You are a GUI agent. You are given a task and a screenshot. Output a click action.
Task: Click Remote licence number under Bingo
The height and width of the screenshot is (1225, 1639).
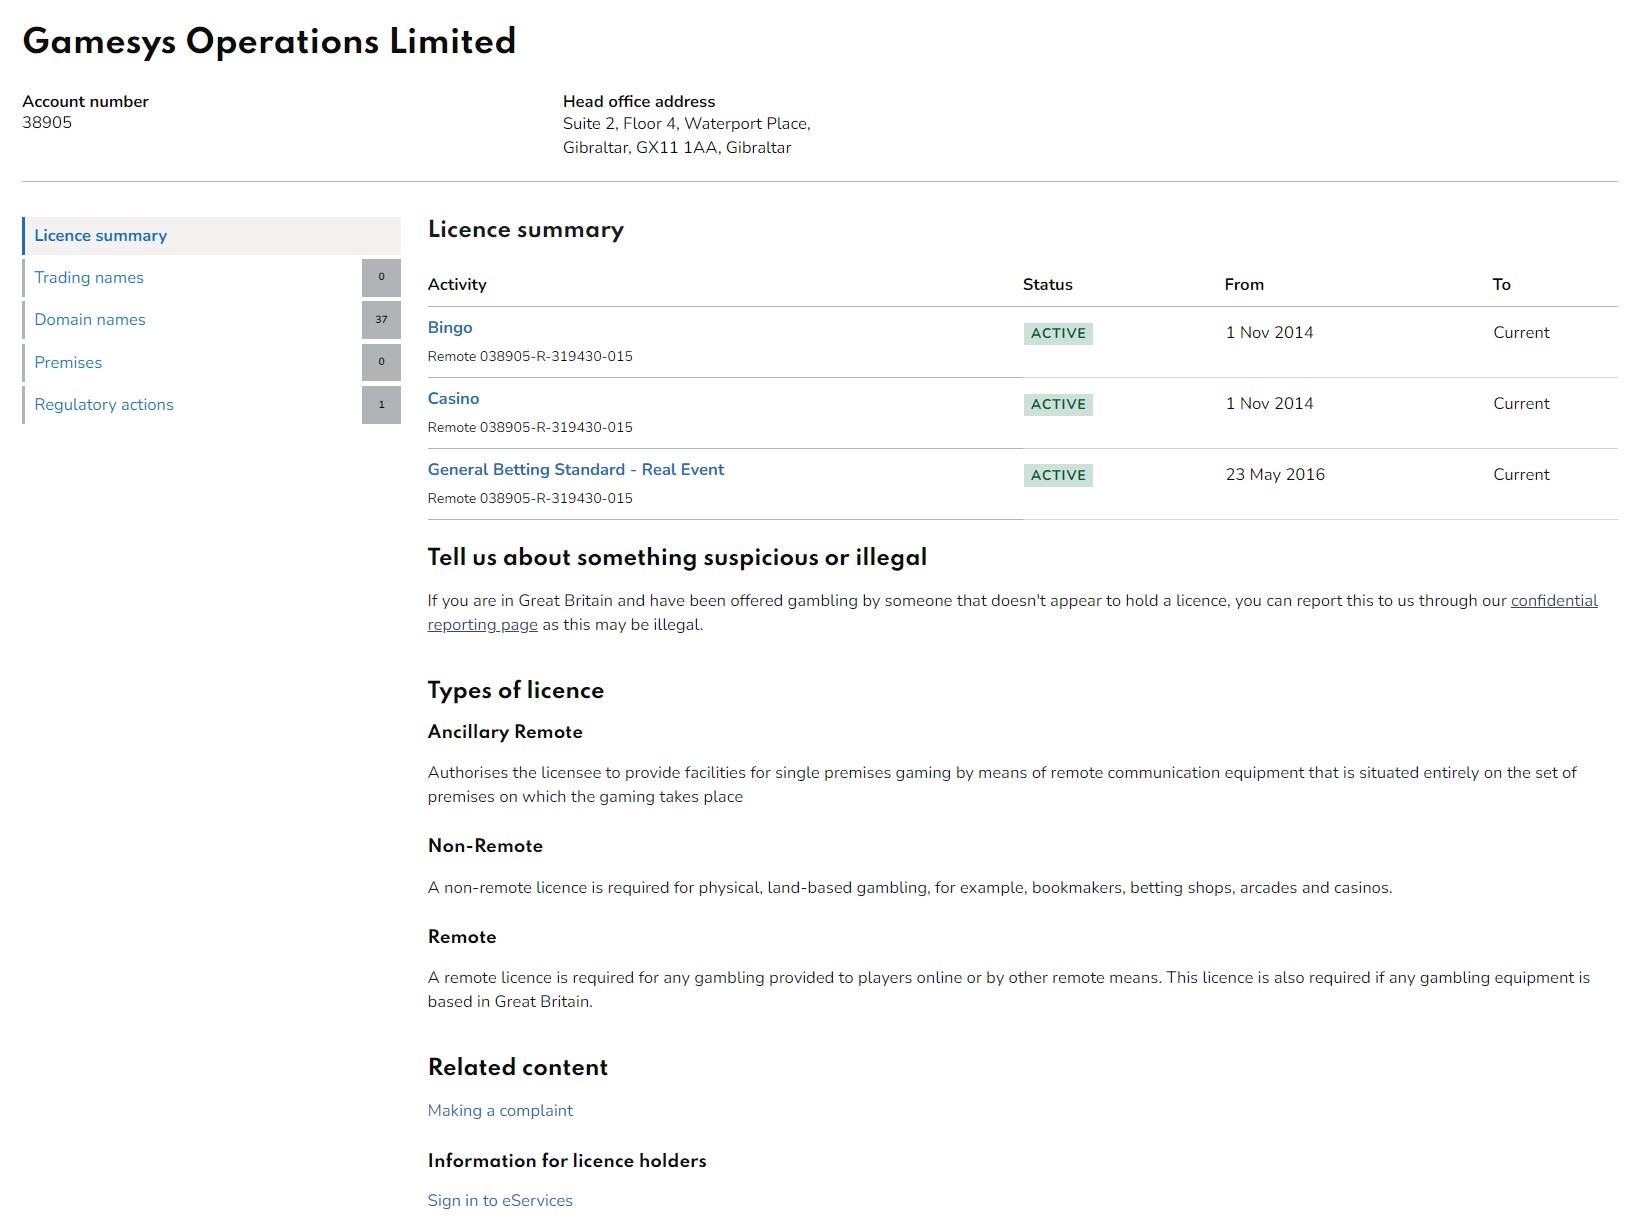coord(530,357)
